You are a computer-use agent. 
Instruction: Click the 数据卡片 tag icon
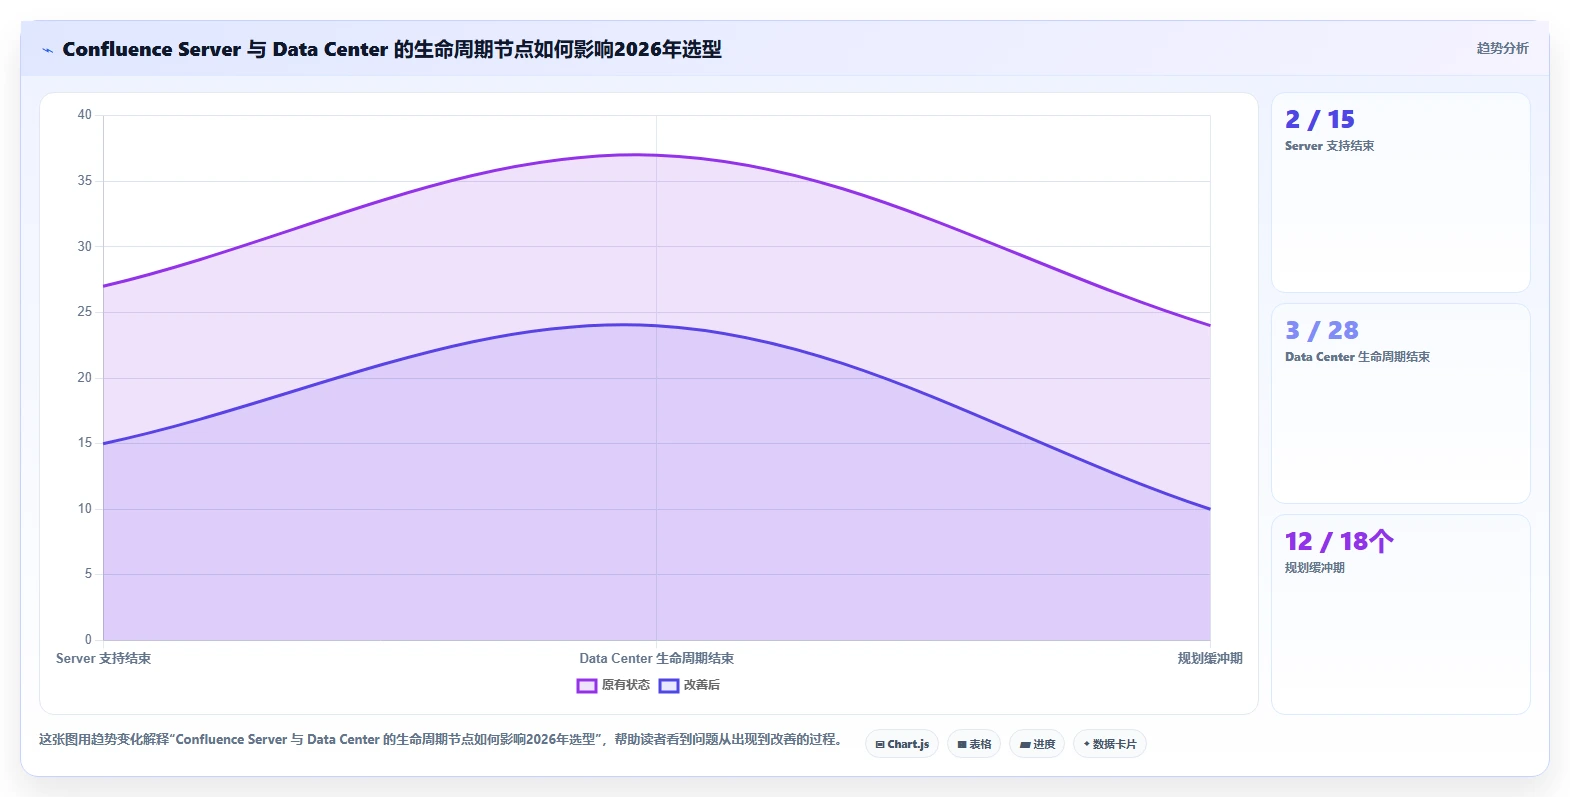click(1087, 744)
